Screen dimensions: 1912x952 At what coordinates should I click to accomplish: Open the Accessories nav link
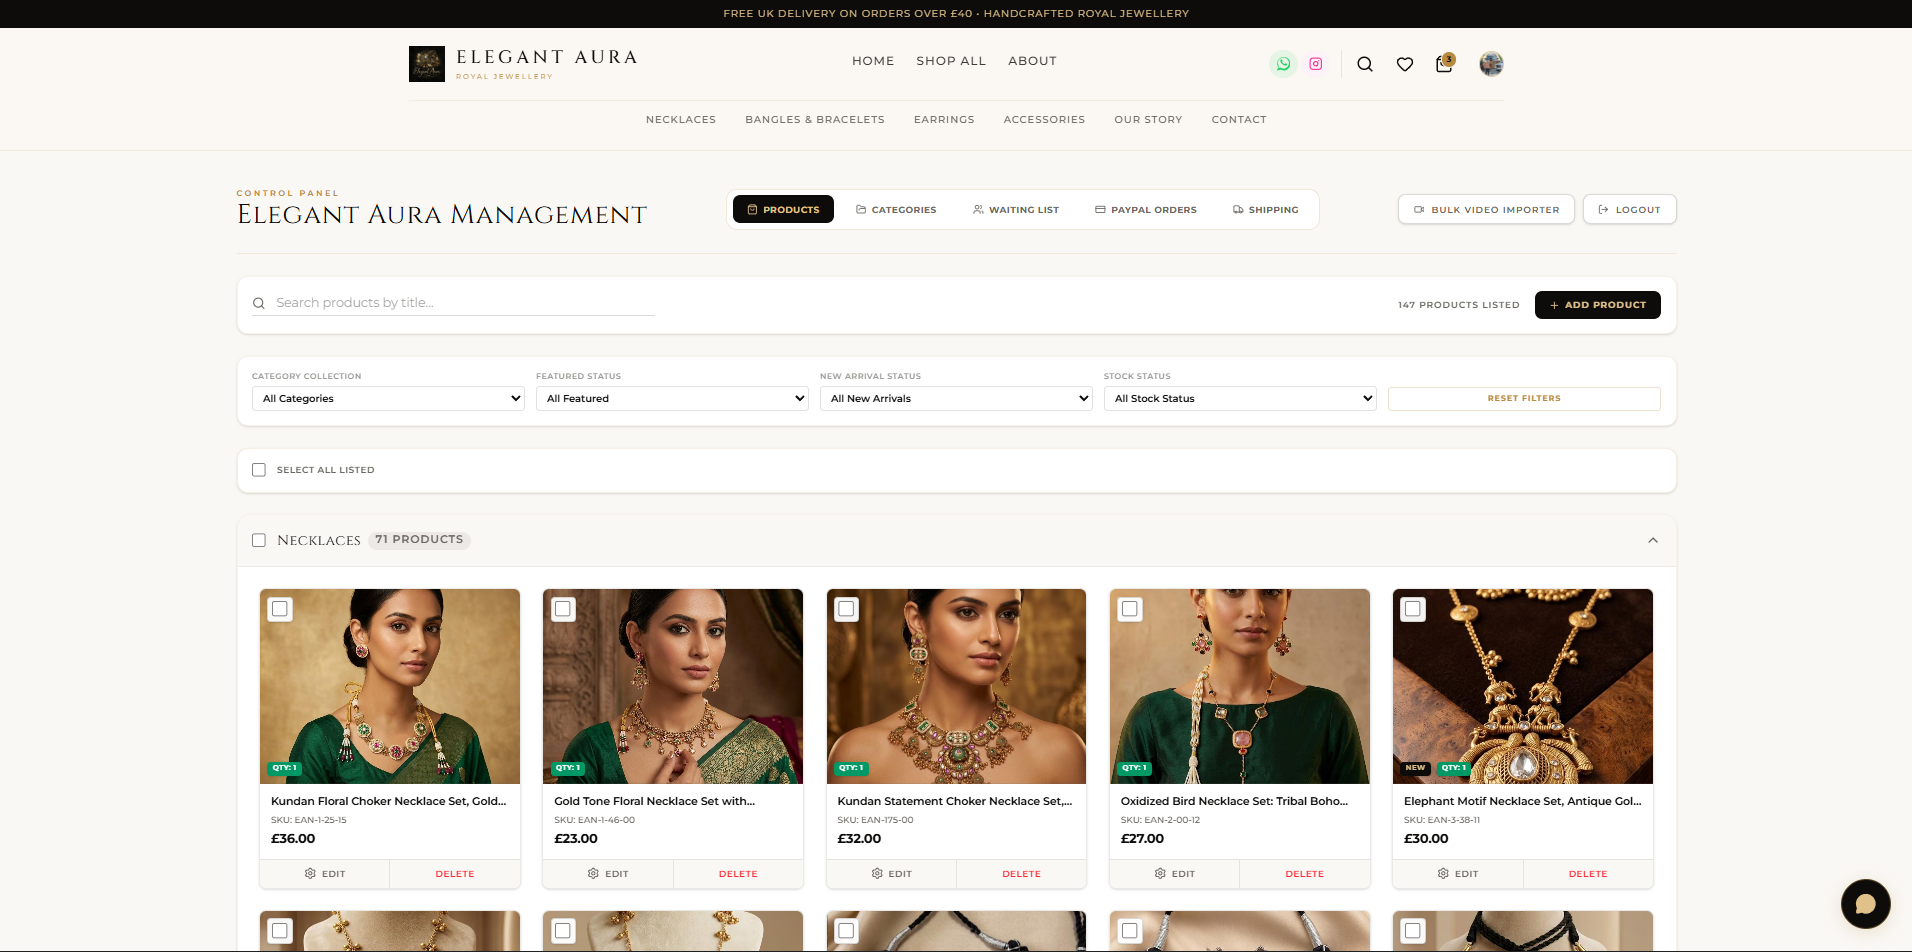1044,120
